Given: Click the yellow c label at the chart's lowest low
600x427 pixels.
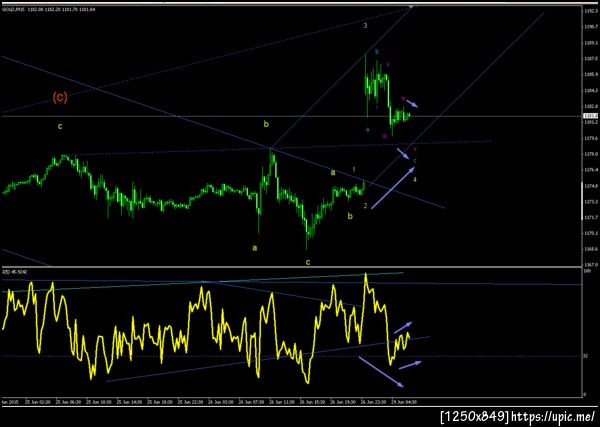Looking at the screenshot, I should click(x=308, y=262).
